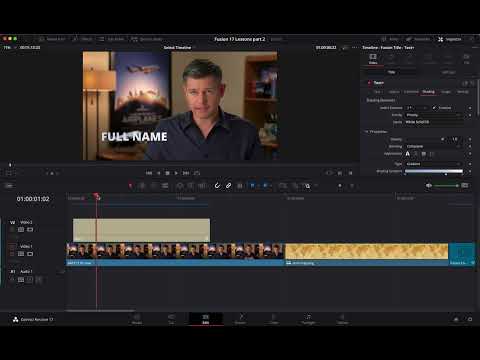480x360 pixels.
Task: Select the gold textured clip on Video 1
Action: pos(366,254)
